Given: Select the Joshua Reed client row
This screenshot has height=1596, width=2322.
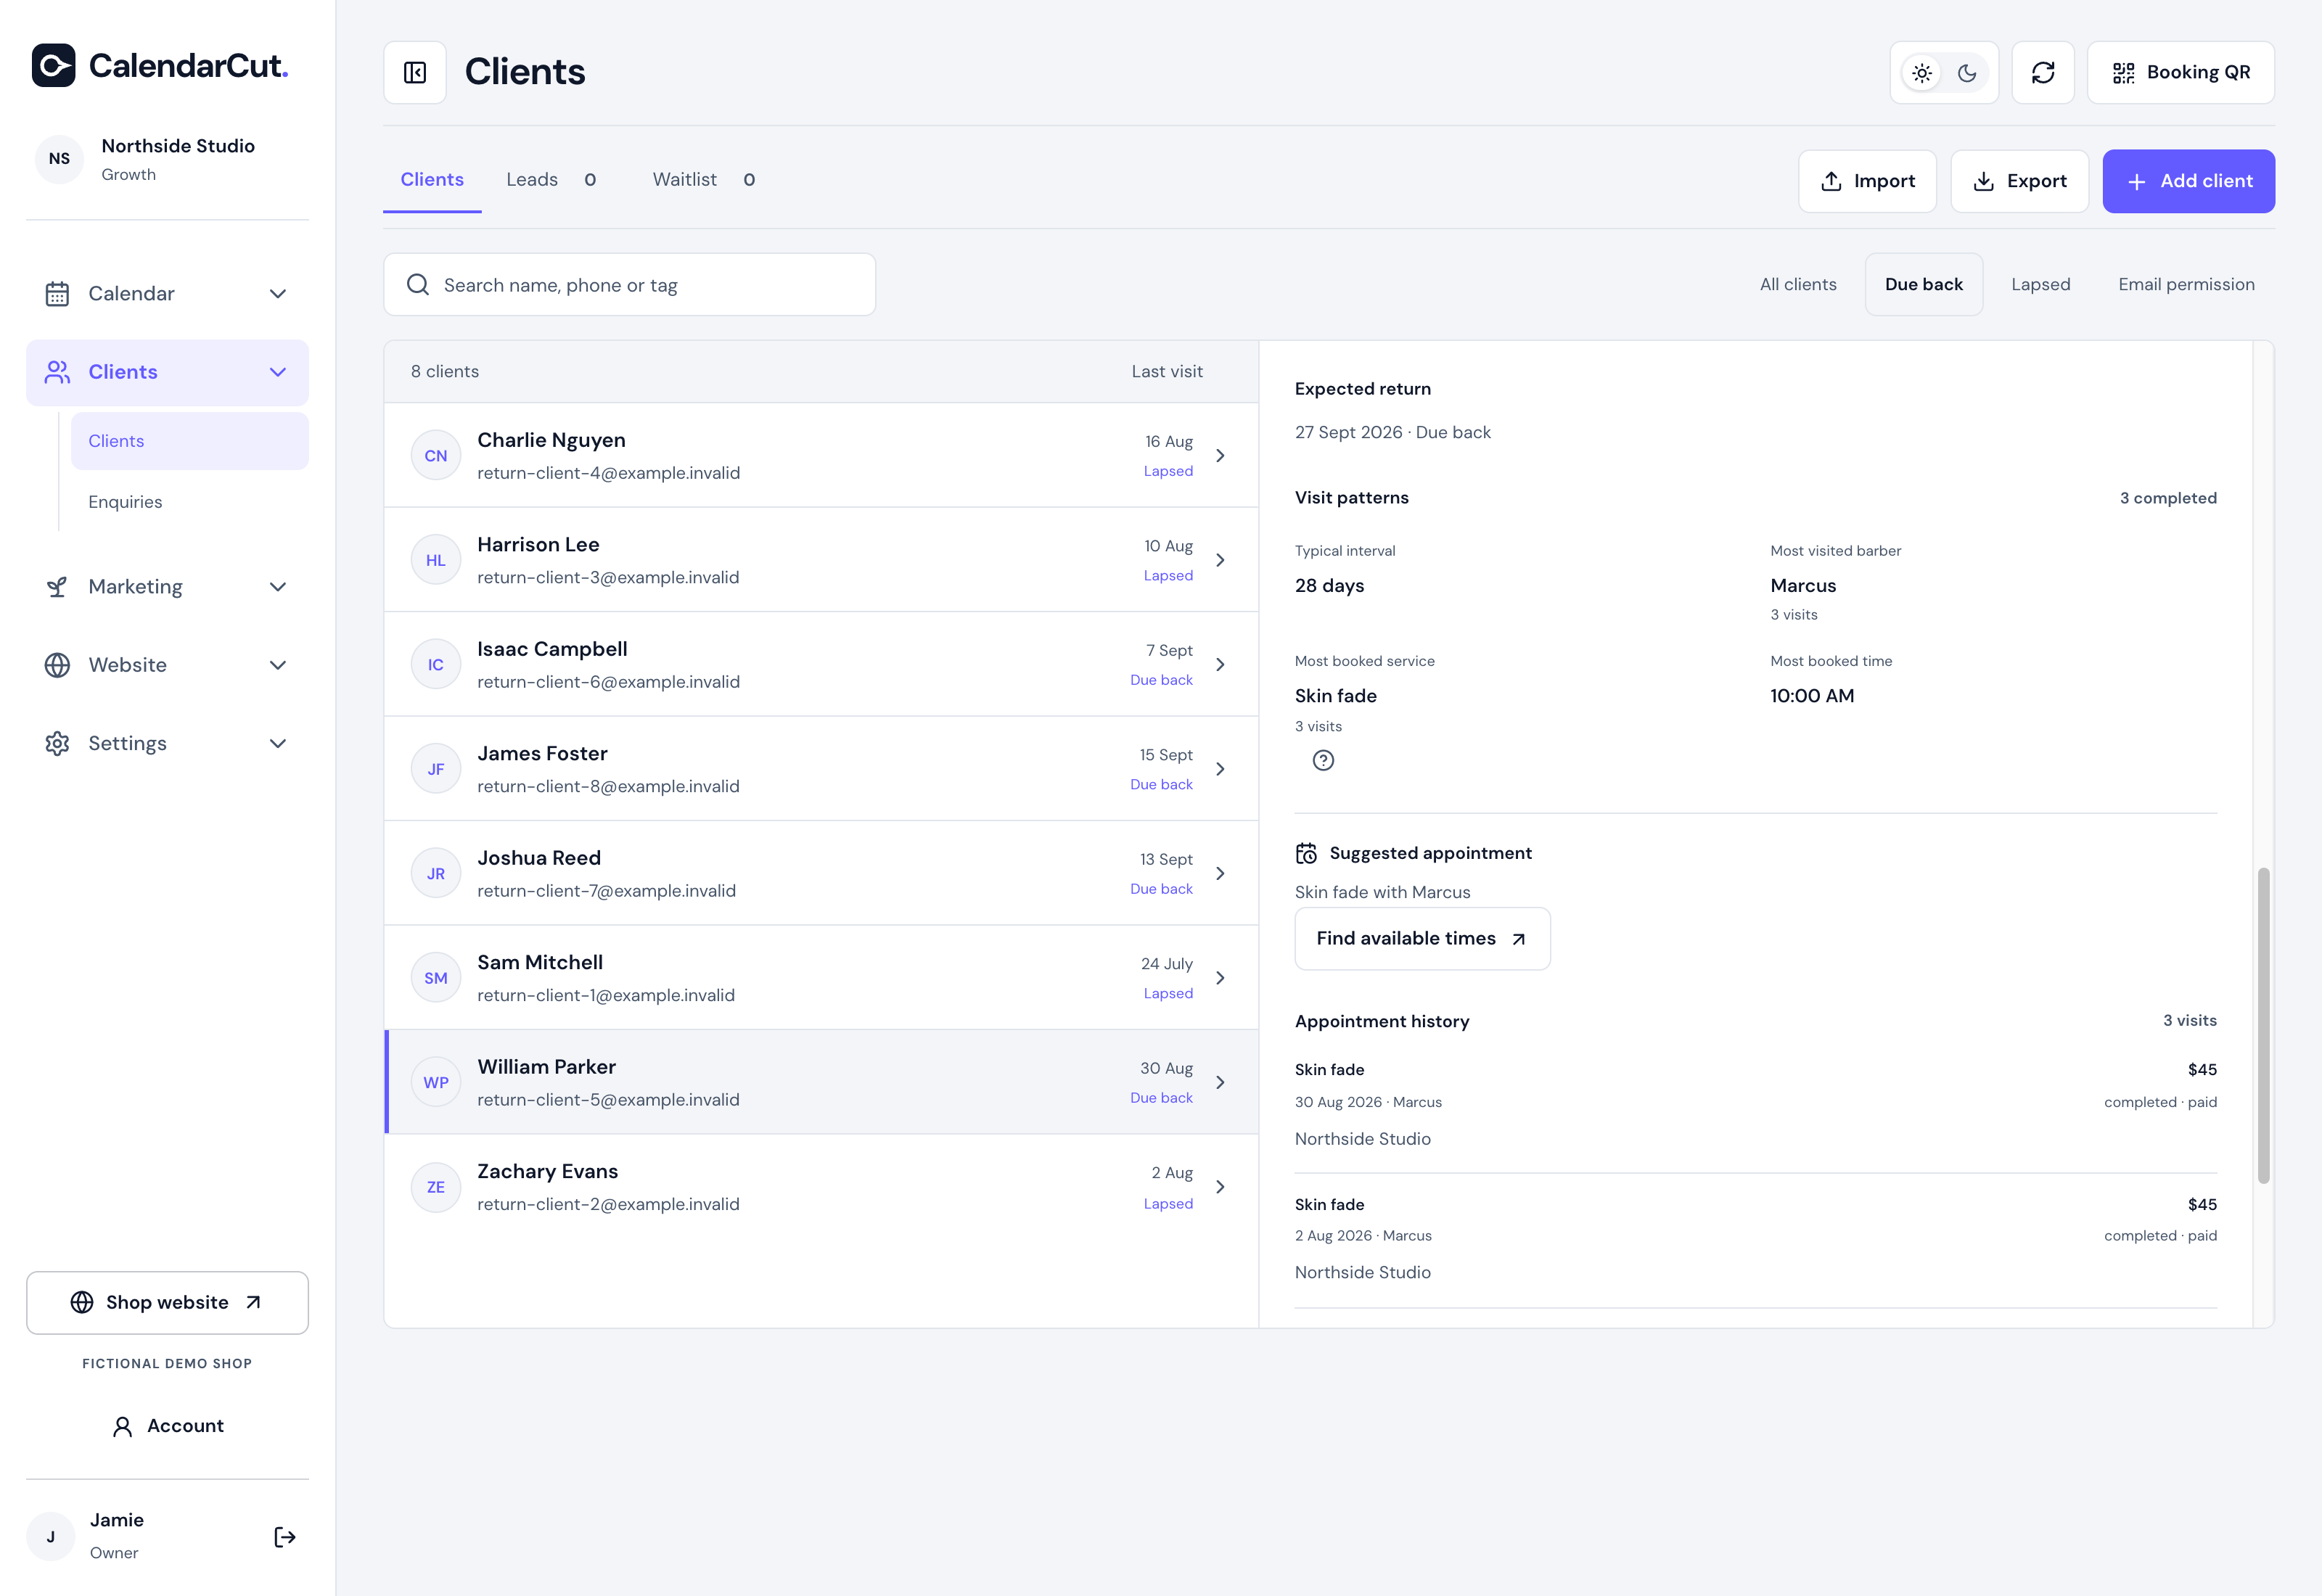Looking at the screenshot, I should coord(821,873).
